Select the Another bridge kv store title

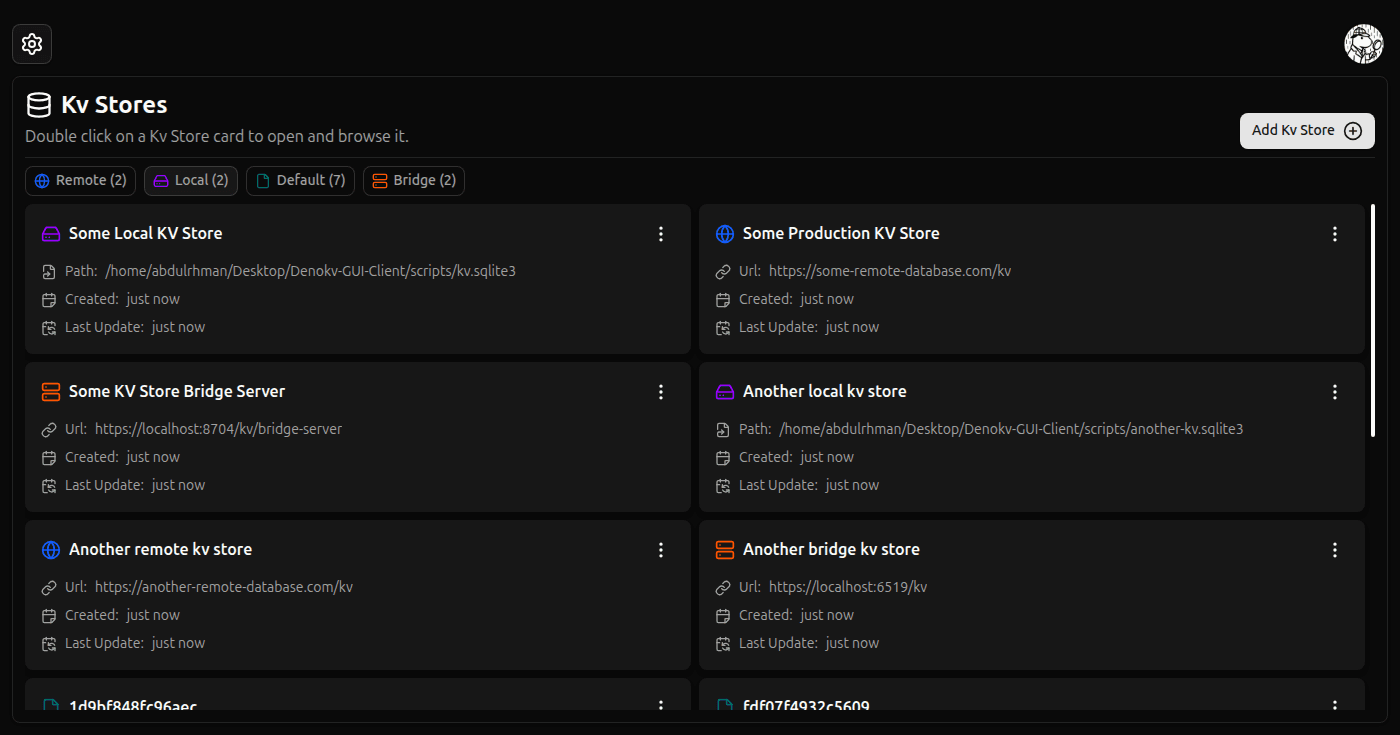coord(831,549)
